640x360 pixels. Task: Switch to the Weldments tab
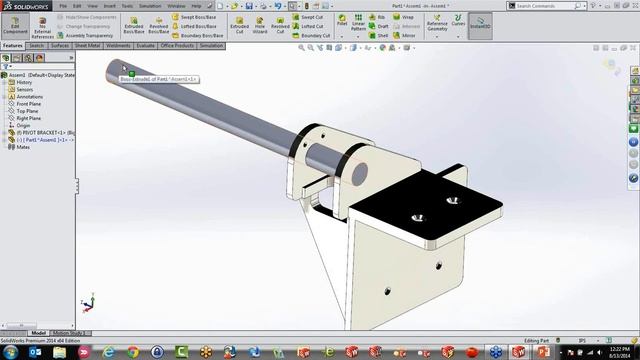pos(118,46)
